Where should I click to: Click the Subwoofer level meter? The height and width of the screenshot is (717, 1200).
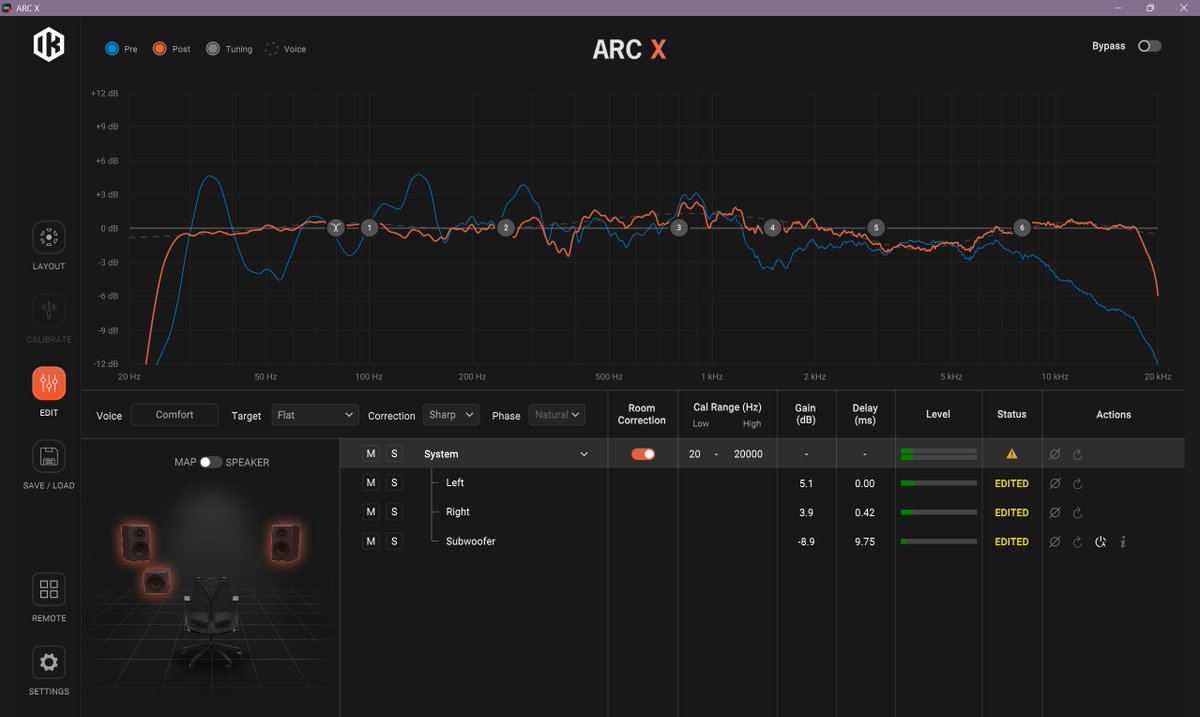tap(939, 542)
